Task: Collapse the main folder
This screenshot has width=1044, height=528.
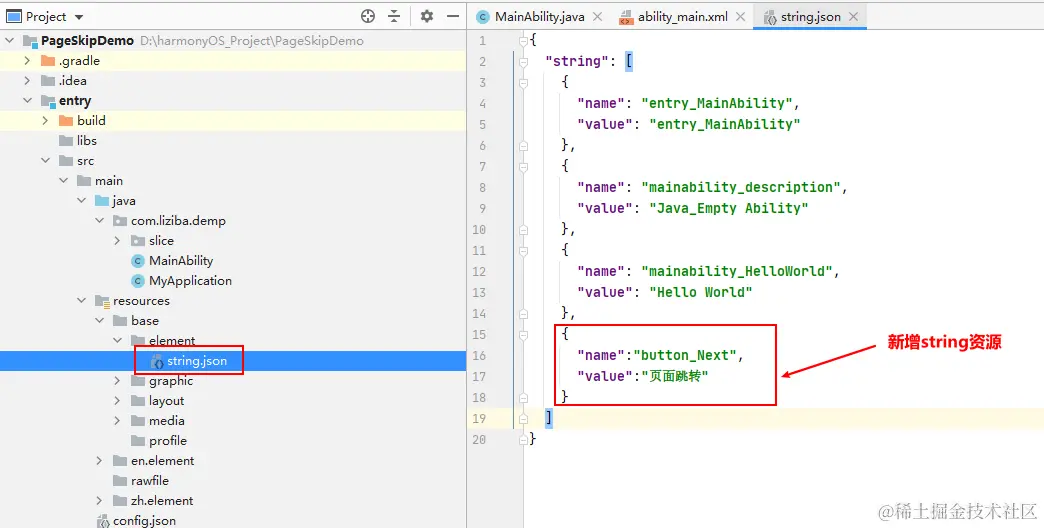Action: (x=63, y=180)
